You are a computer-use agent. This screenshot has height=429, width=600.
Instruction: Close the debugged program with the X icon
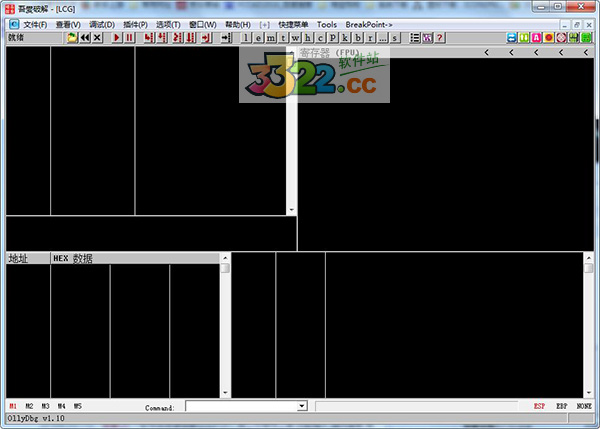tap(97, 38)
